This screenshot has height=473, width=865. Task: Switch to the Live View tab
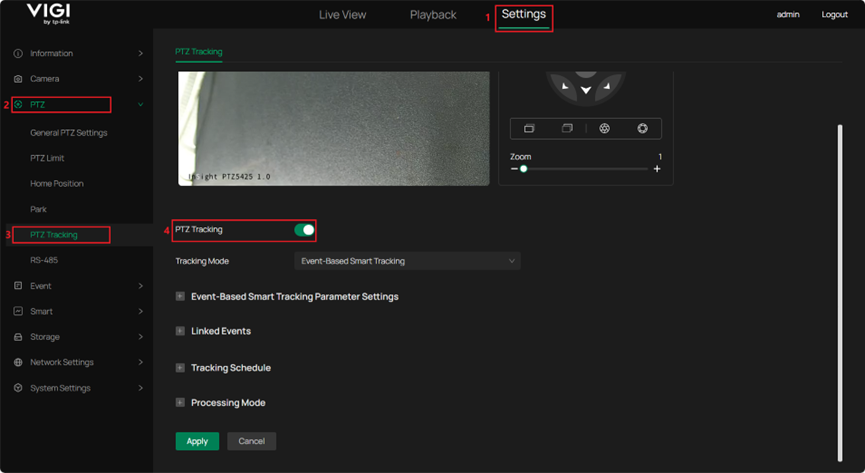coord(342,15)
